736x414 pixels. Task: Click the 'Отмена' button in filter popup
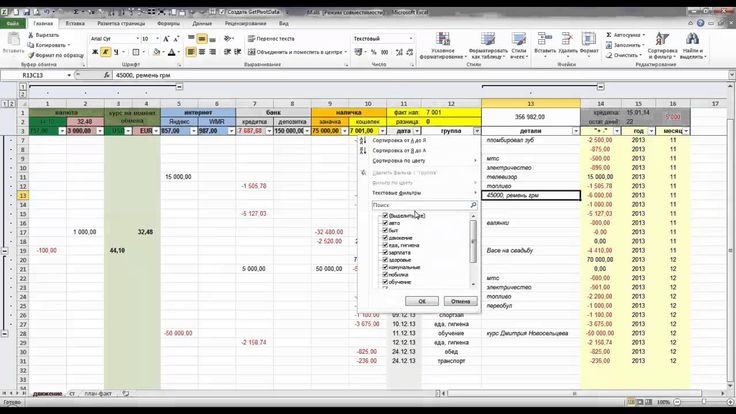pyautogui.click(x=459, y=300)
